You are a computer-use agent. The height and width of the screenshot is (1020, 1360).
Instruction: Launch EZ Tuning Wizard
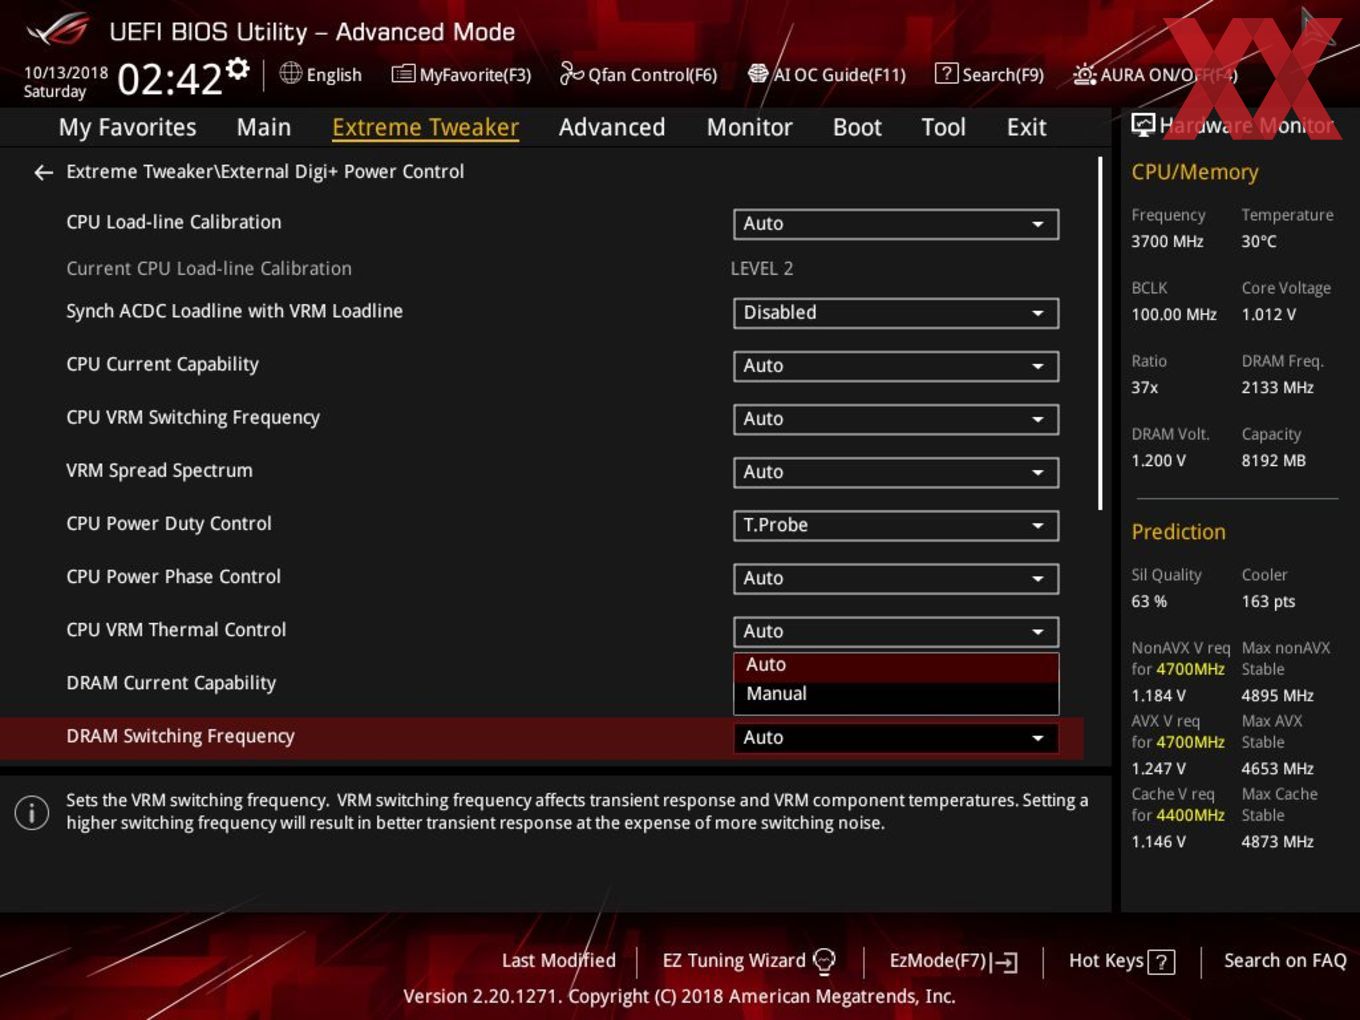pyautogui.click(x=749, y=961)
